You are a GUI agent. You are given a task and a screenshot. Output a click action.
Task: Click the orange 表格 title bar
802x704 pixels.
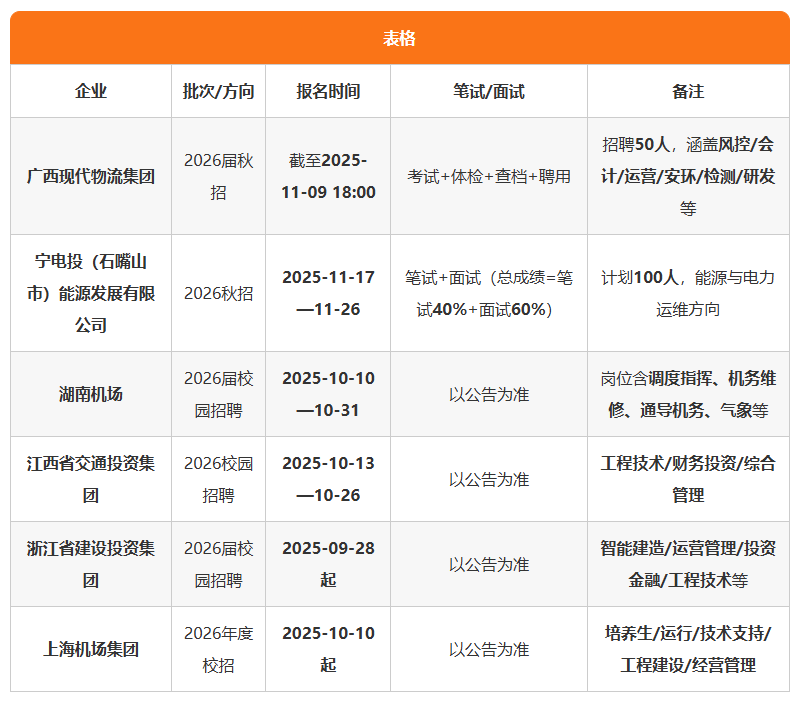point(400,38)
